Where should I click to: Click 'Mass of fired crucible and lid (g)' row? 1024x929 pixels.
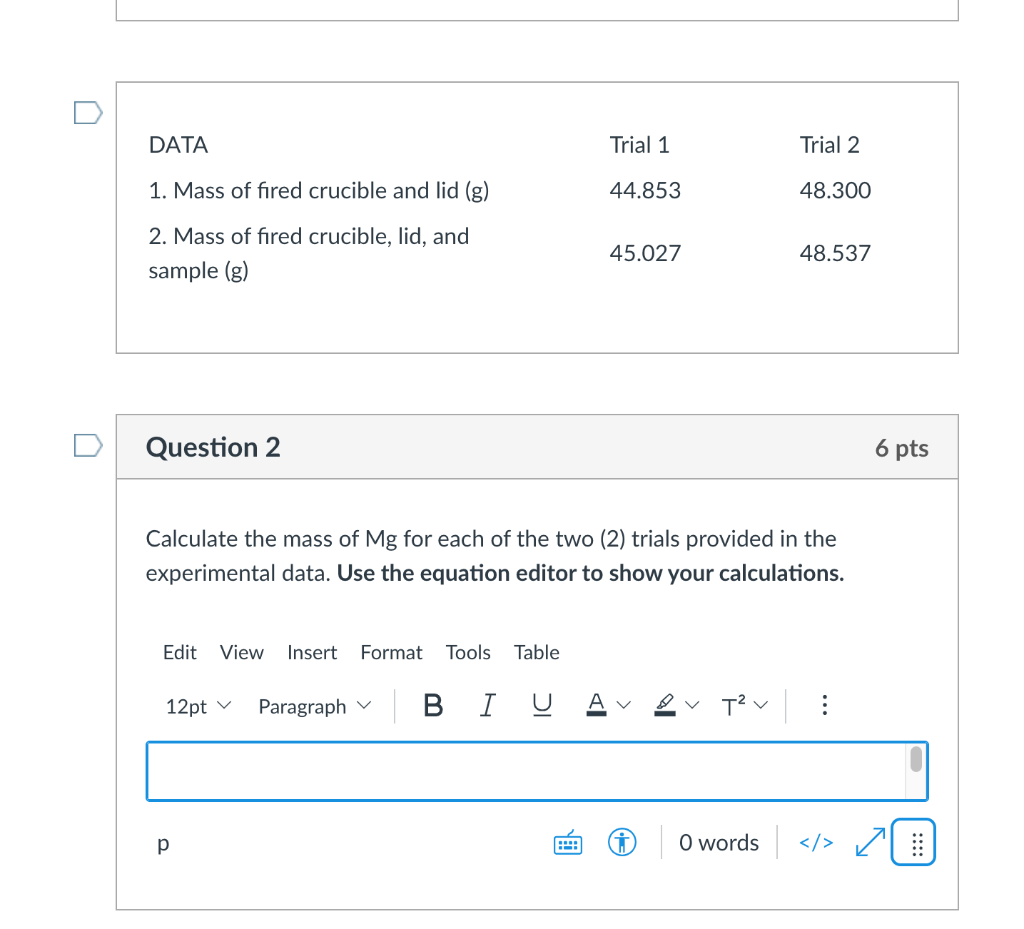pos(319,191)
